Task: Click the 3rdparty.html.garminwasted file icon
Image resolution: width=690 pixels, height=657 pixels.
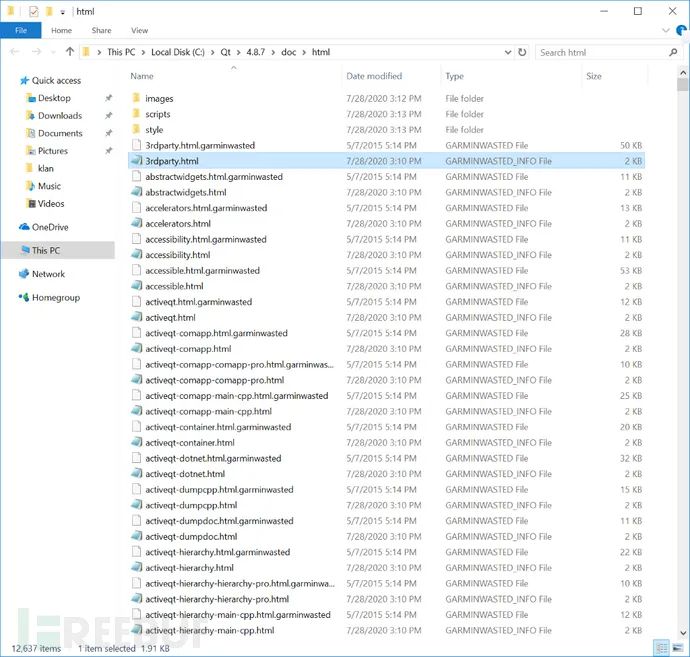Action: coord(136,145)
